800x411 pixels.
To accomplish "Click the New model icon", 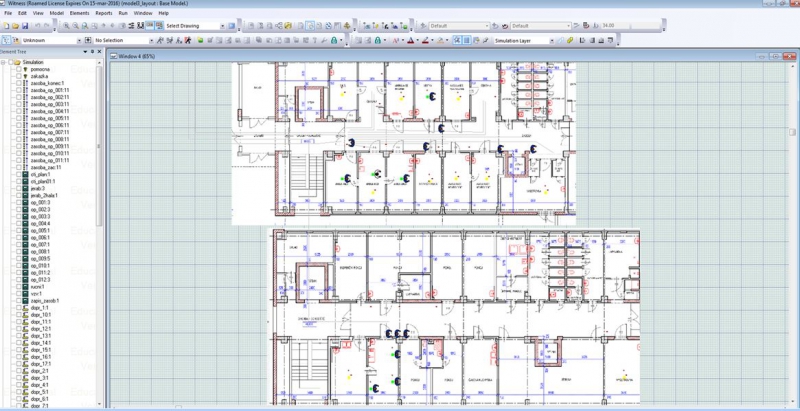I will (6, 25).
